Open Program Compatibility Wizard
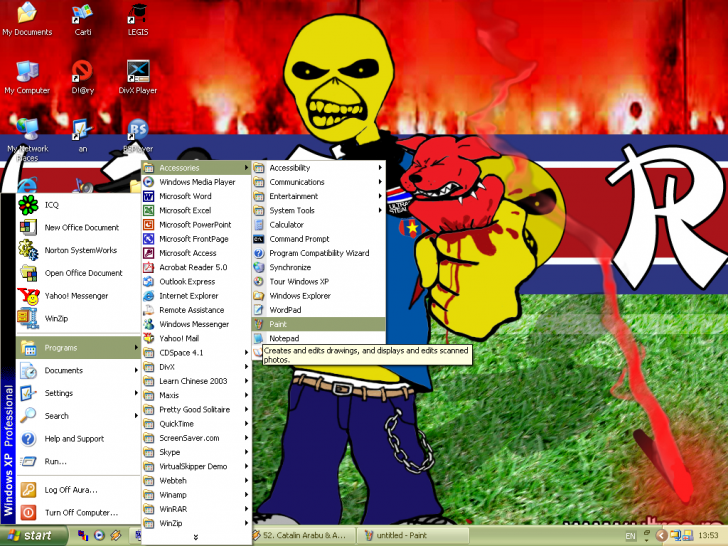The image size is (728, 546). 318,253
